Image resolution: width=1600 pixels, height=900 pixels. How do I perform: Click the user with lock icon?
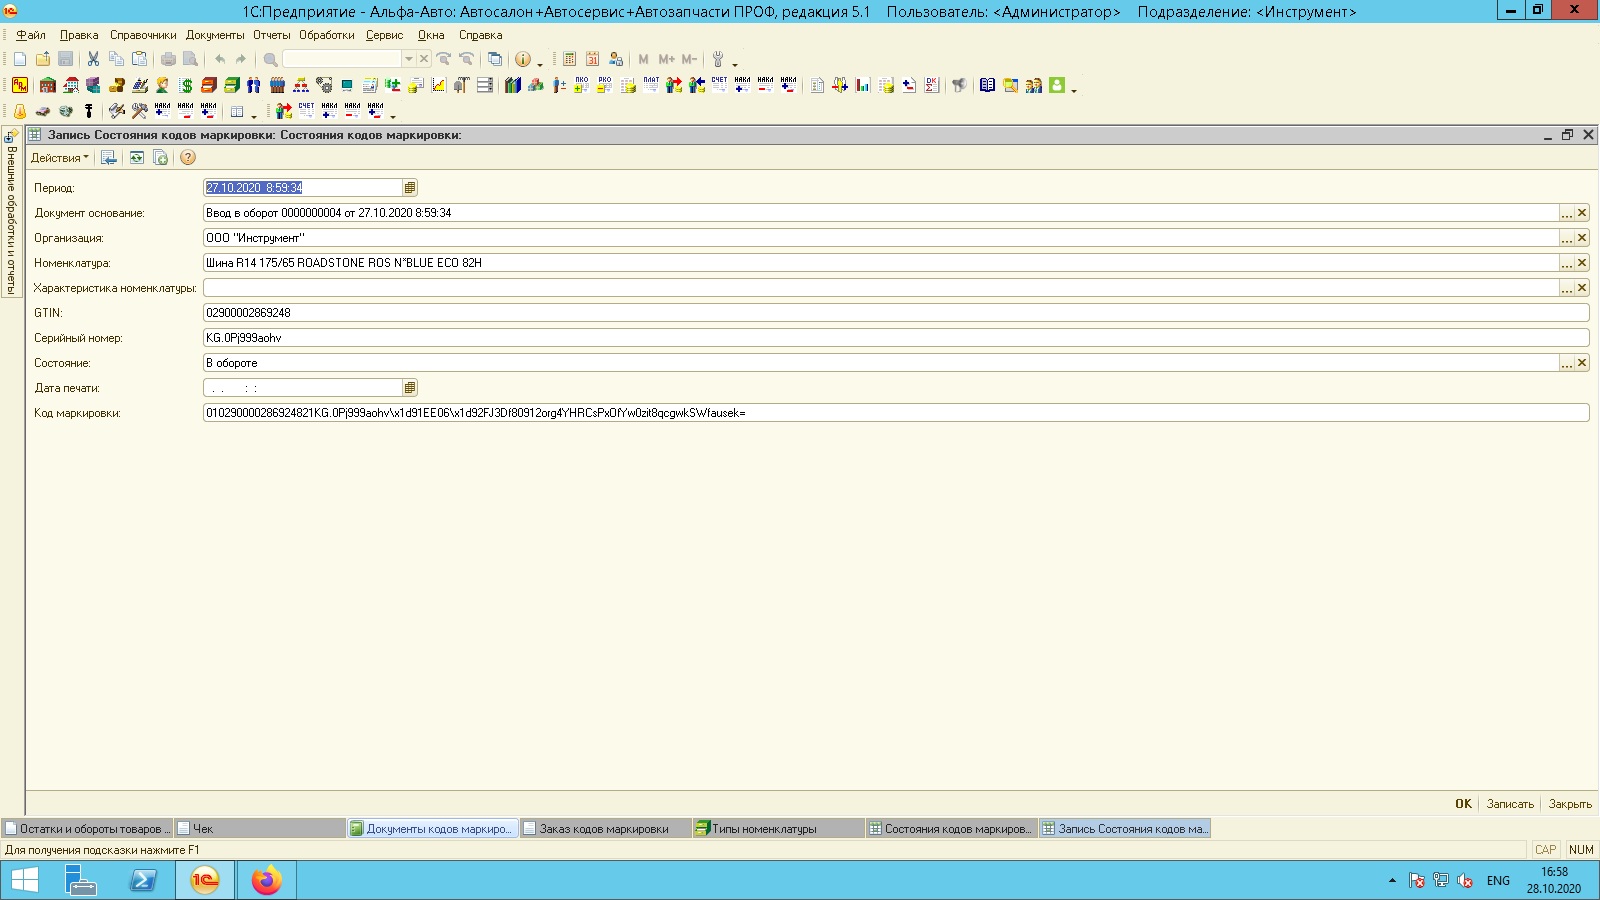coord(616,59)
